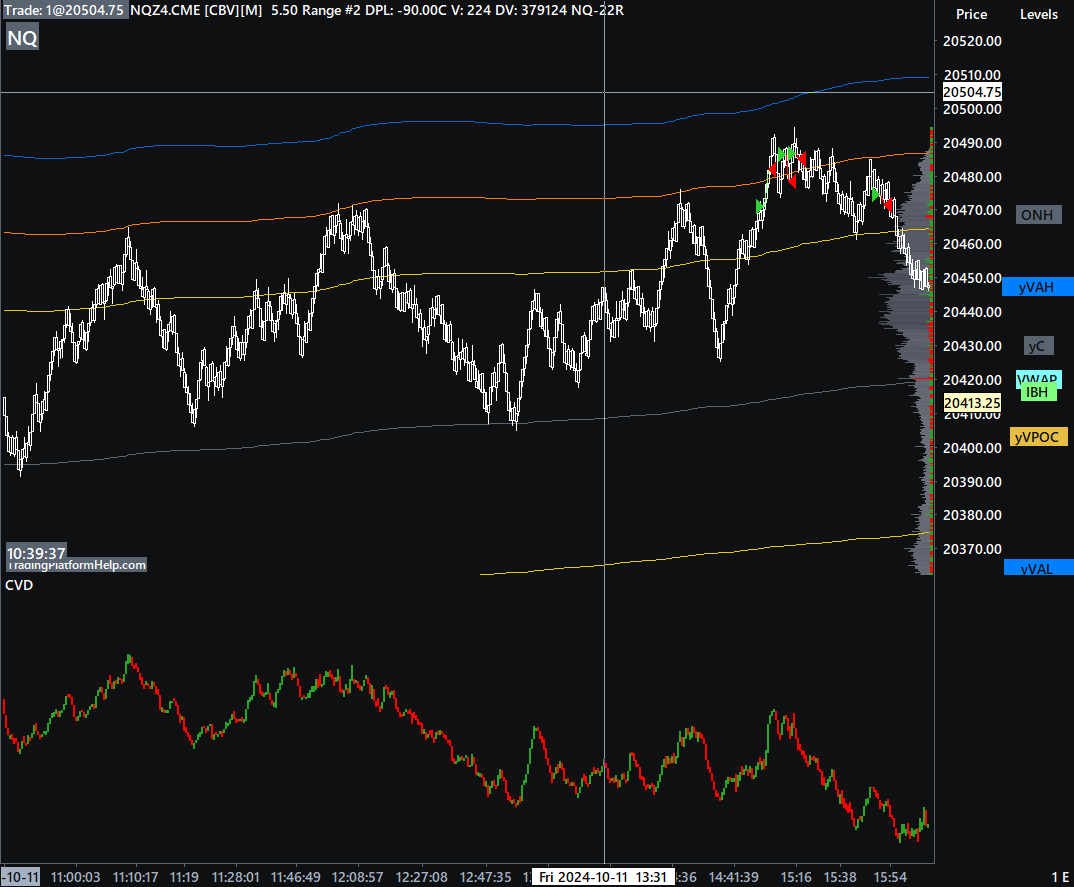The height and width of the screenshot is (887, 1074).
Task: Click the green IBH level tag
Action: point(1039,393)
